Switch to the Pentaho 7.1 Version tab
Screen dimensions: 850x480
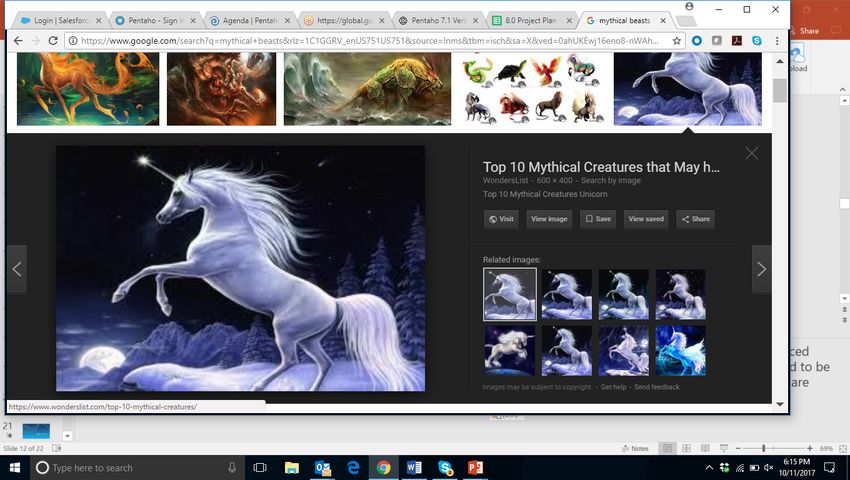[437, 21]
